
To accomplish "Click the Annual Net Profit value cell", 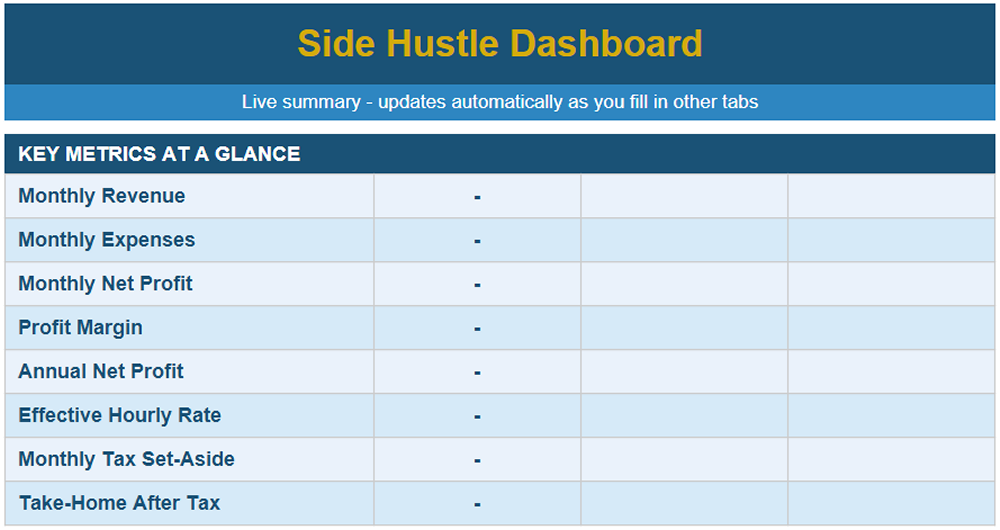I will [x=477, y=372].
